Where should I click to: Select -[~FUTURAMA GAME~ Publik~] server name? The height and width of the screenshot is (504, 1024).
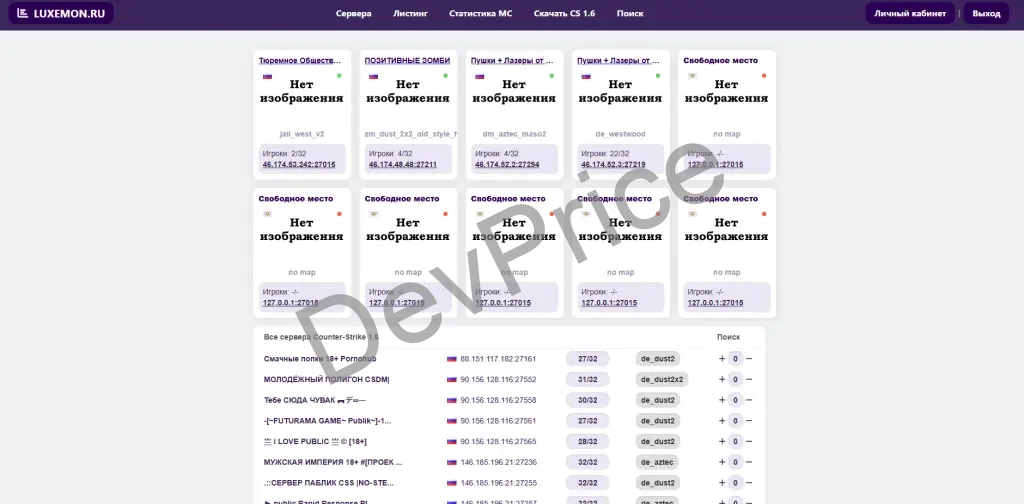pos(327,420)
